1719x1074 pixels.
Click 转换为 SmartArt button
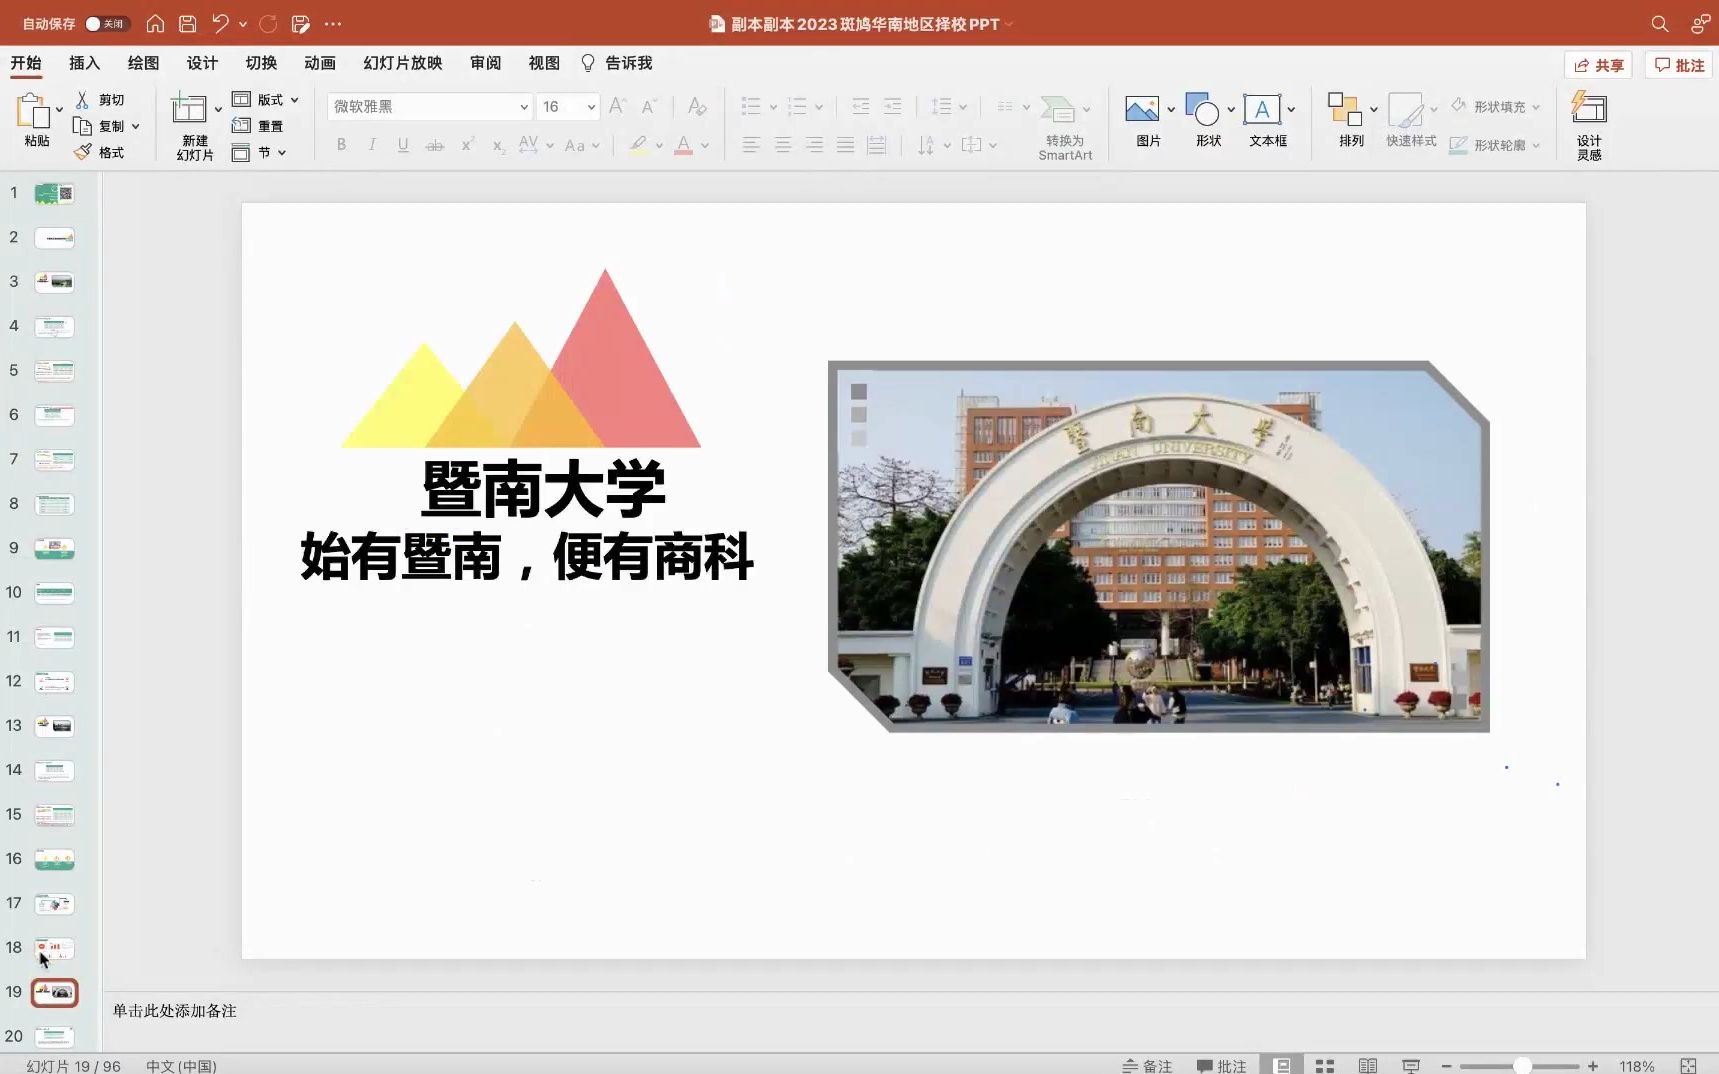tap(1065, 127)
